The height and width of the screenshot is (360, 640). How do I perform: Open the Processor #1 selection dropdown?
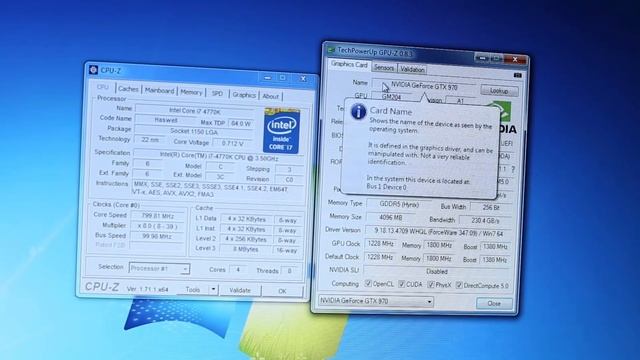coord(159,268)
